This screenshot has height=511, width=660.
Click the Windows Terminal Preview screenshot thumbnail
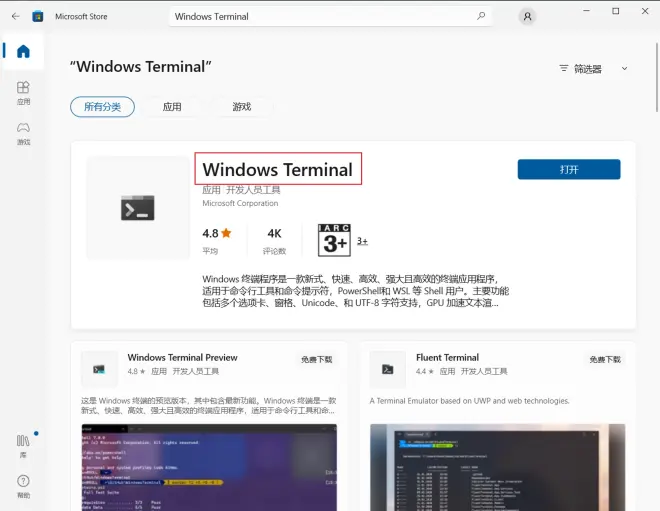[x=209, y=467]
